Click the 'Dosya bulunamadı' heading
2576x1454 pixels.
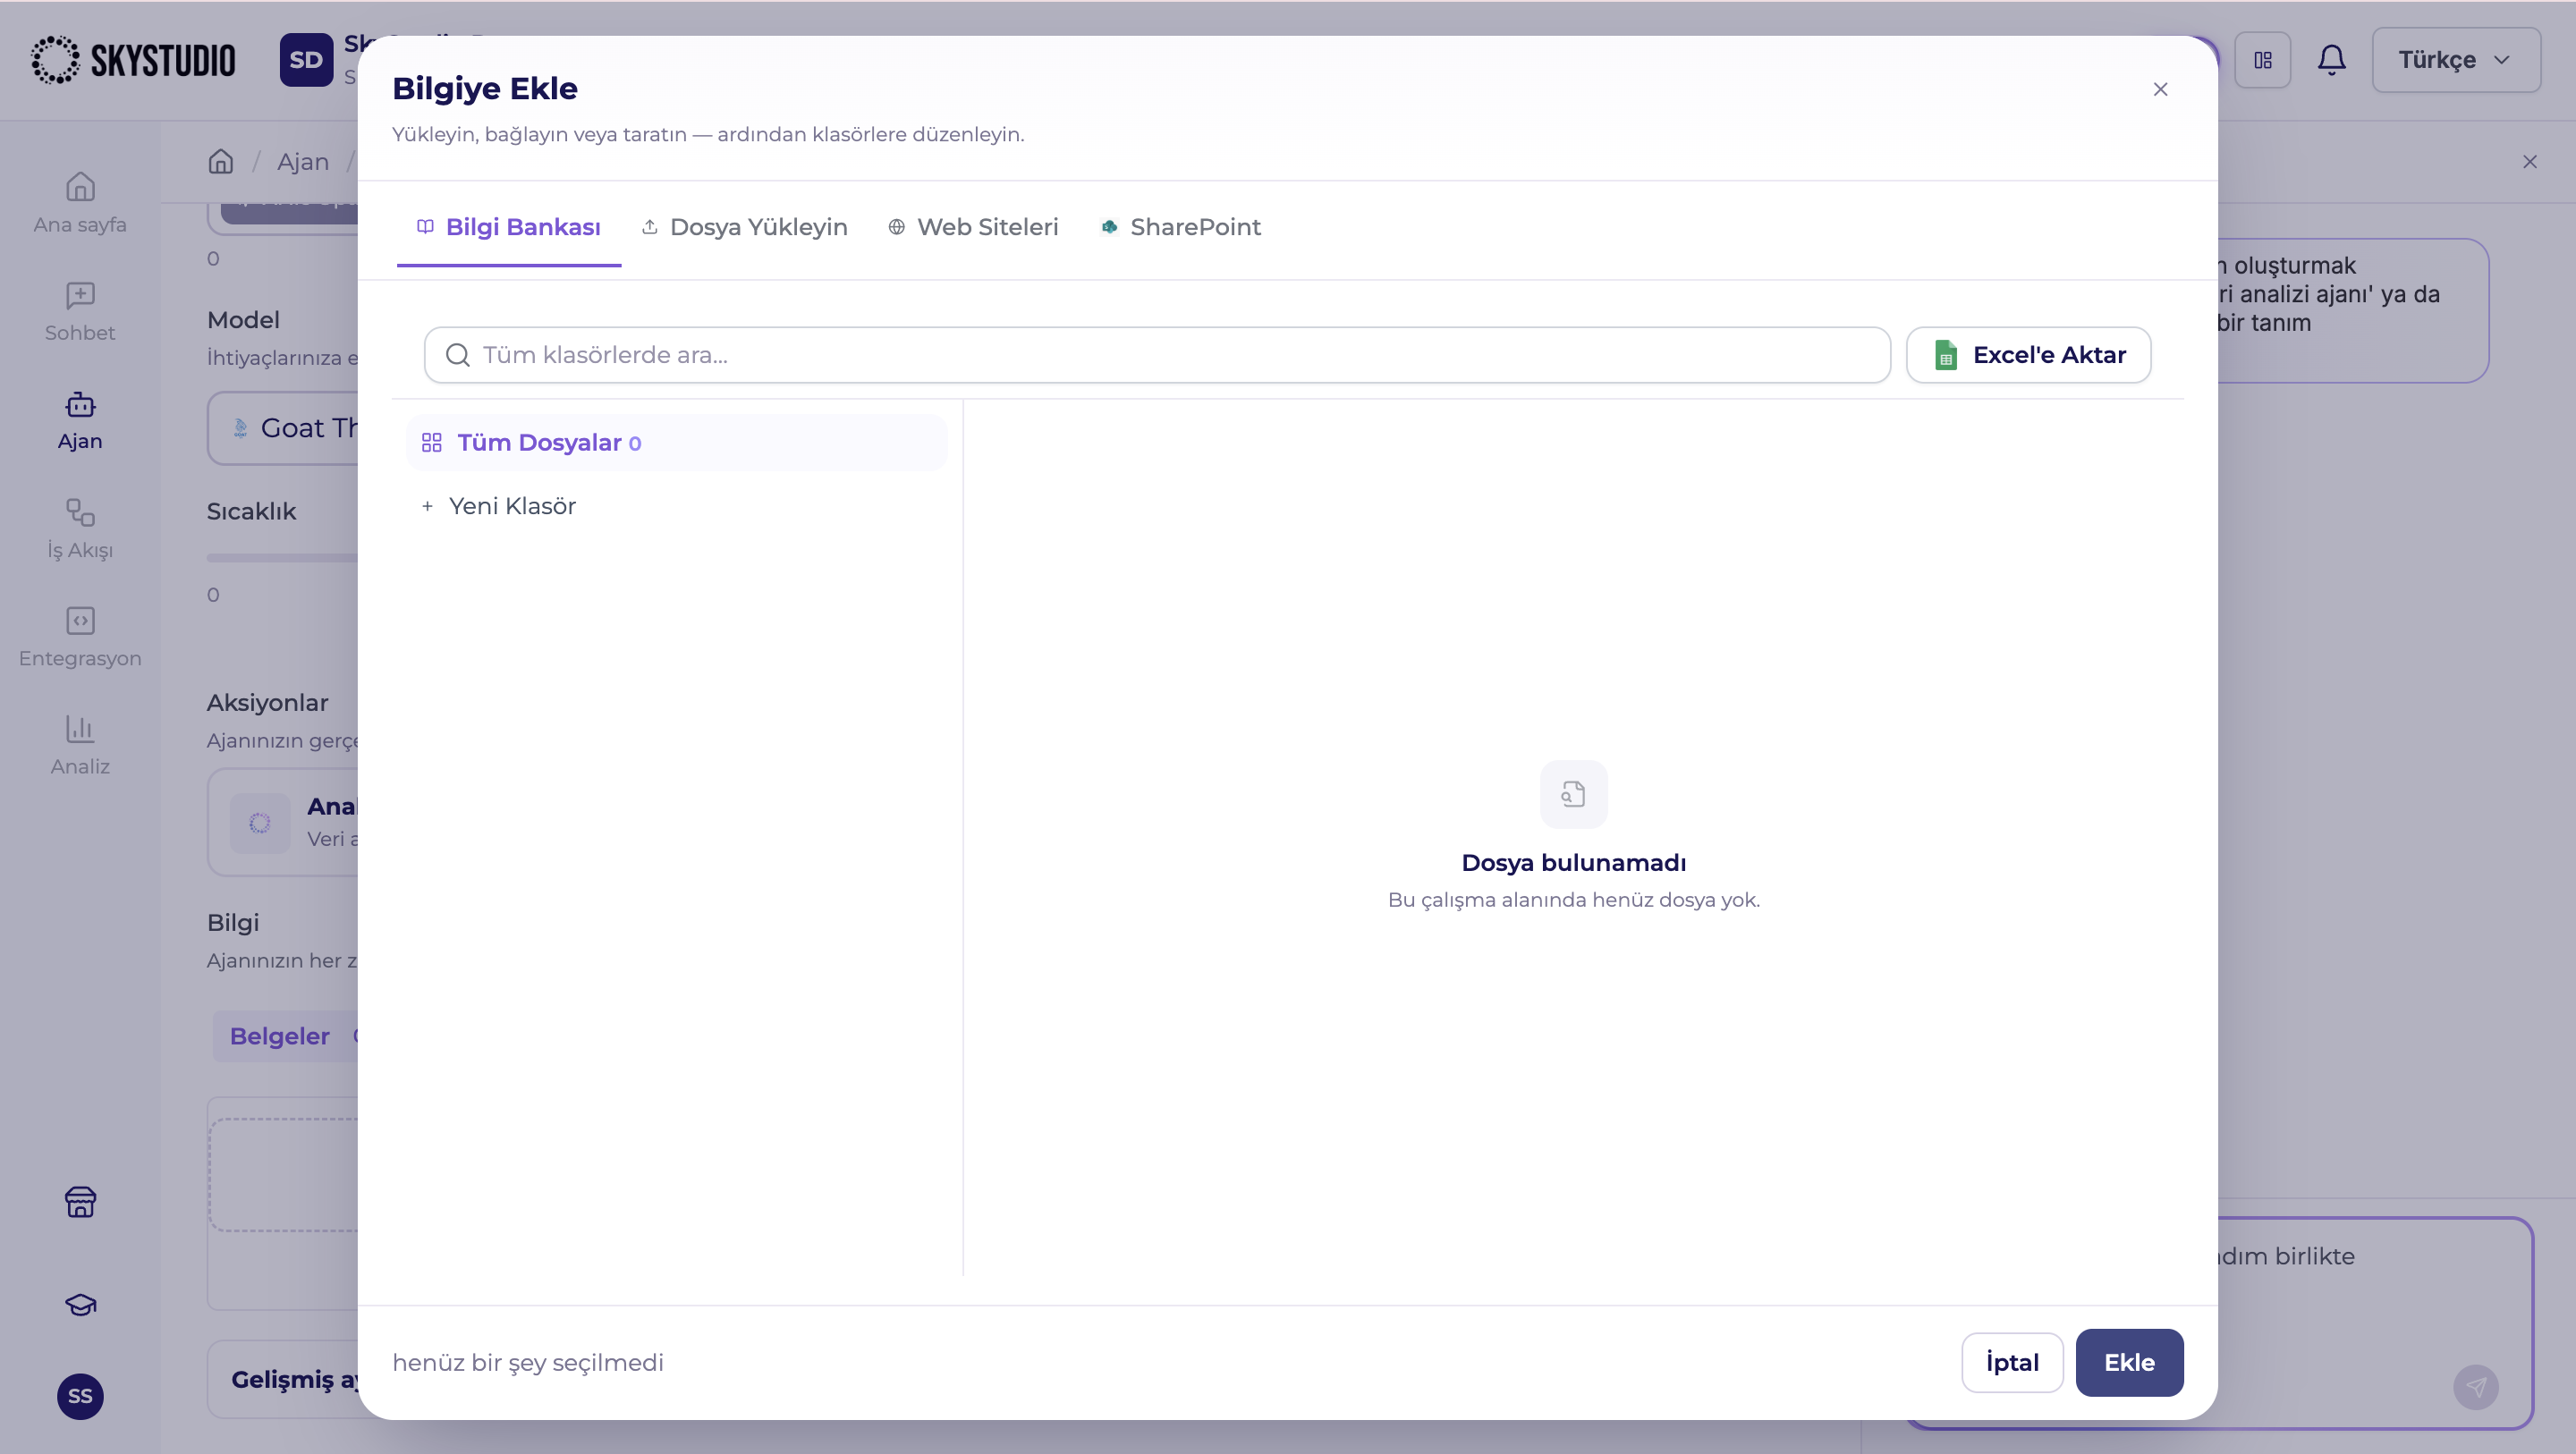1574,863
